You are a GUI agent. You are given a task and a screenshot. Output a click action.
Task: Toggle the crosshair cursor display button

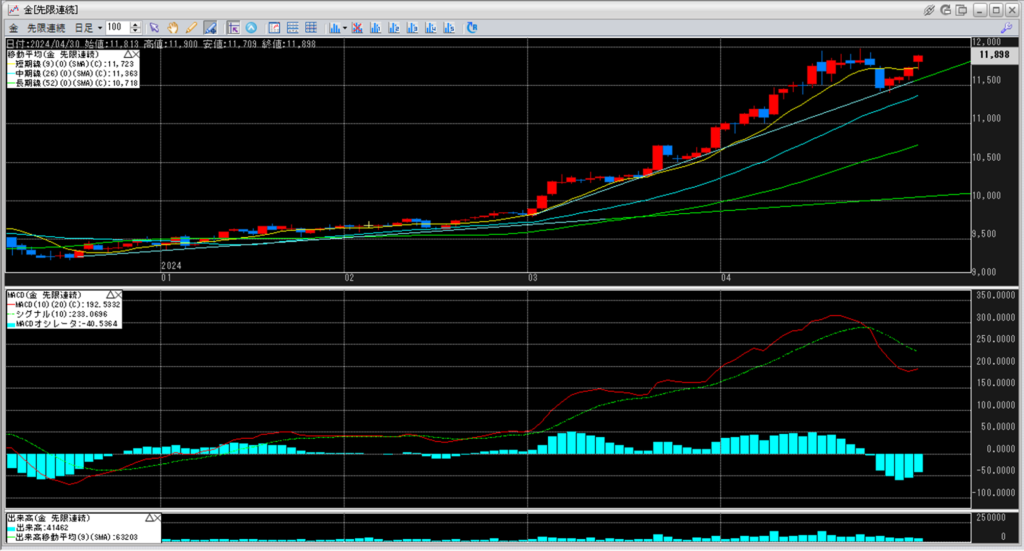pos(232,27)
